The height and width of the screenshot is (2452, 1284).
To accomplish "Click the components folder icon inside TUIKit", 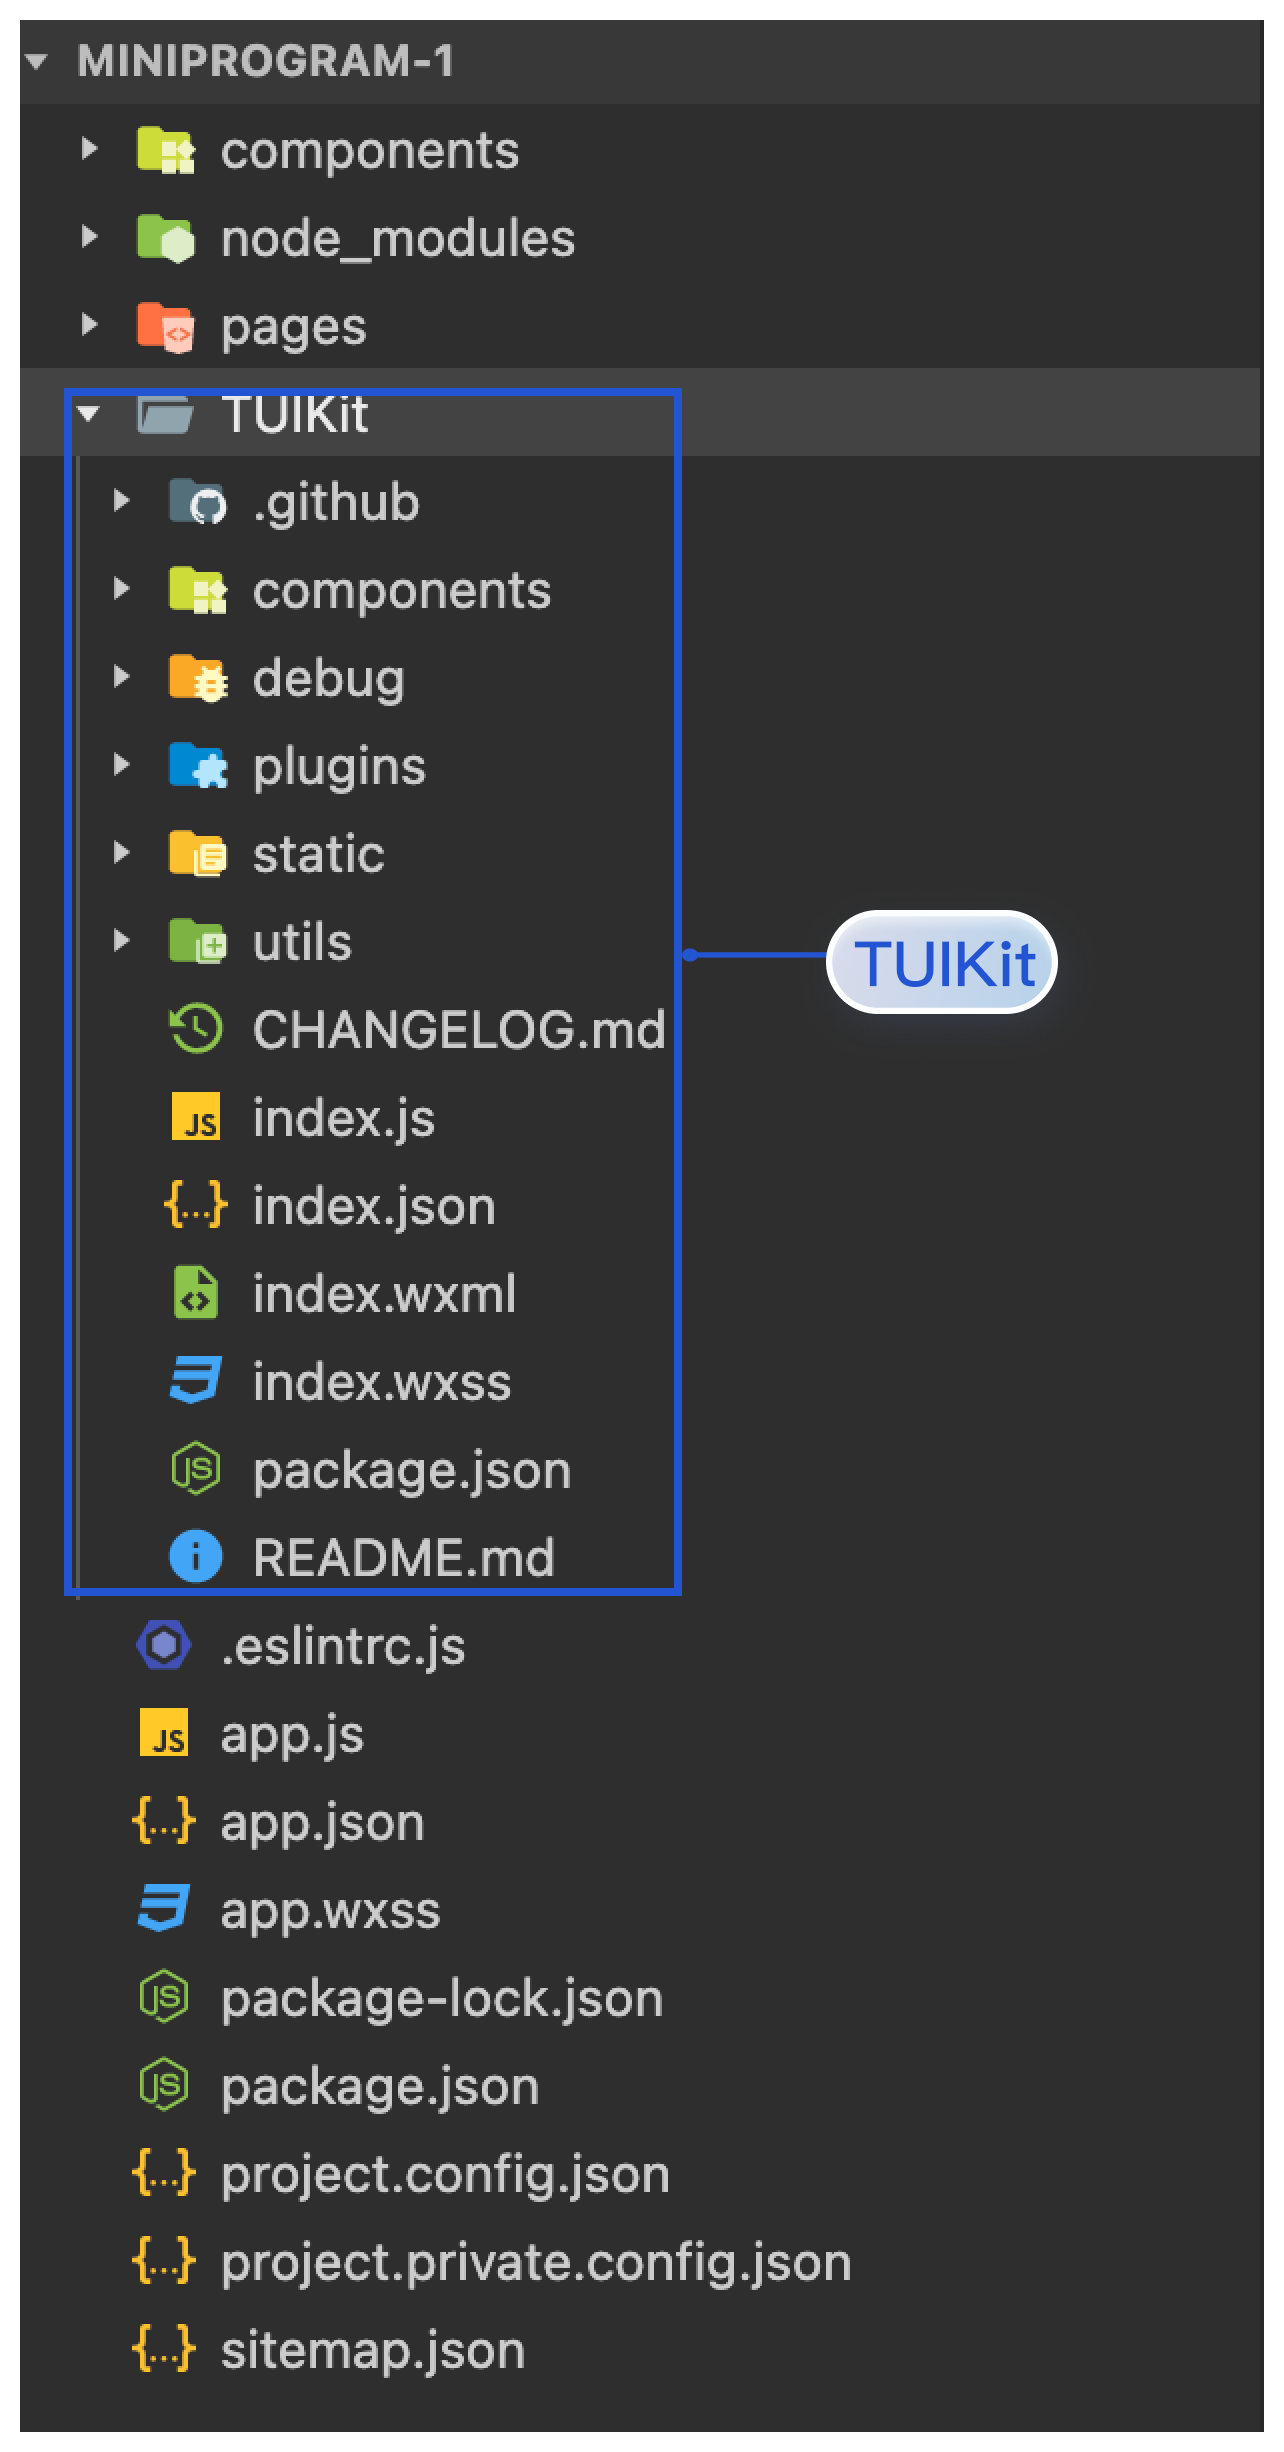I will click(x=198, y=590).
